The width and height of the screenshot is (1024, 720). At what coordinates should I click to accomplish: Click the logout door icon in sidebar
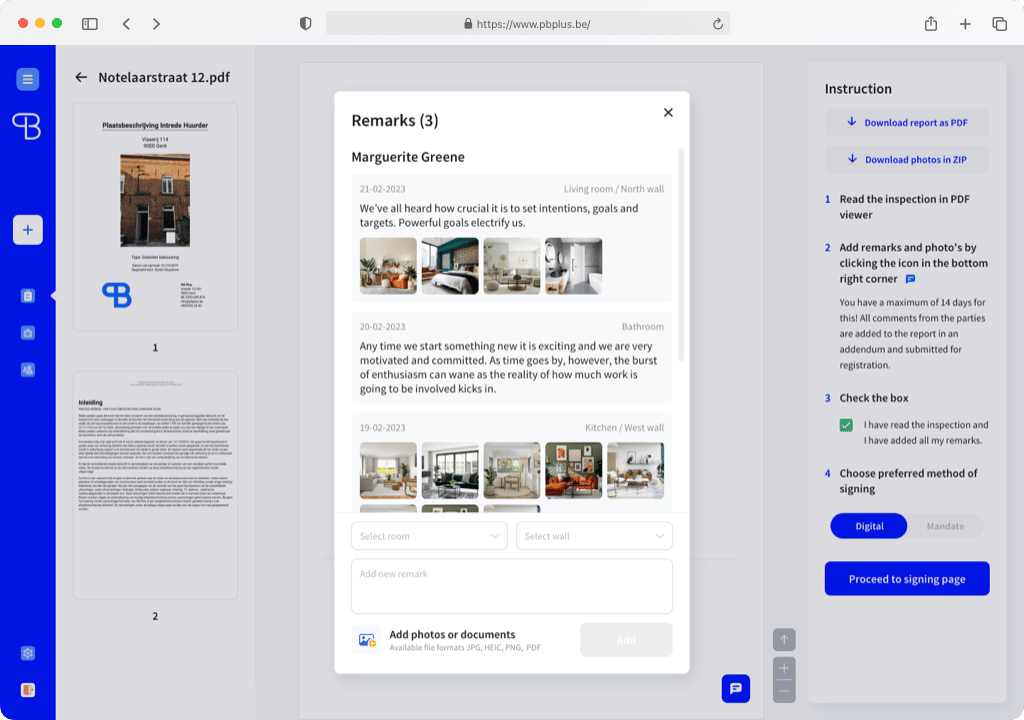pyautogui.click(x=27, y=690)
